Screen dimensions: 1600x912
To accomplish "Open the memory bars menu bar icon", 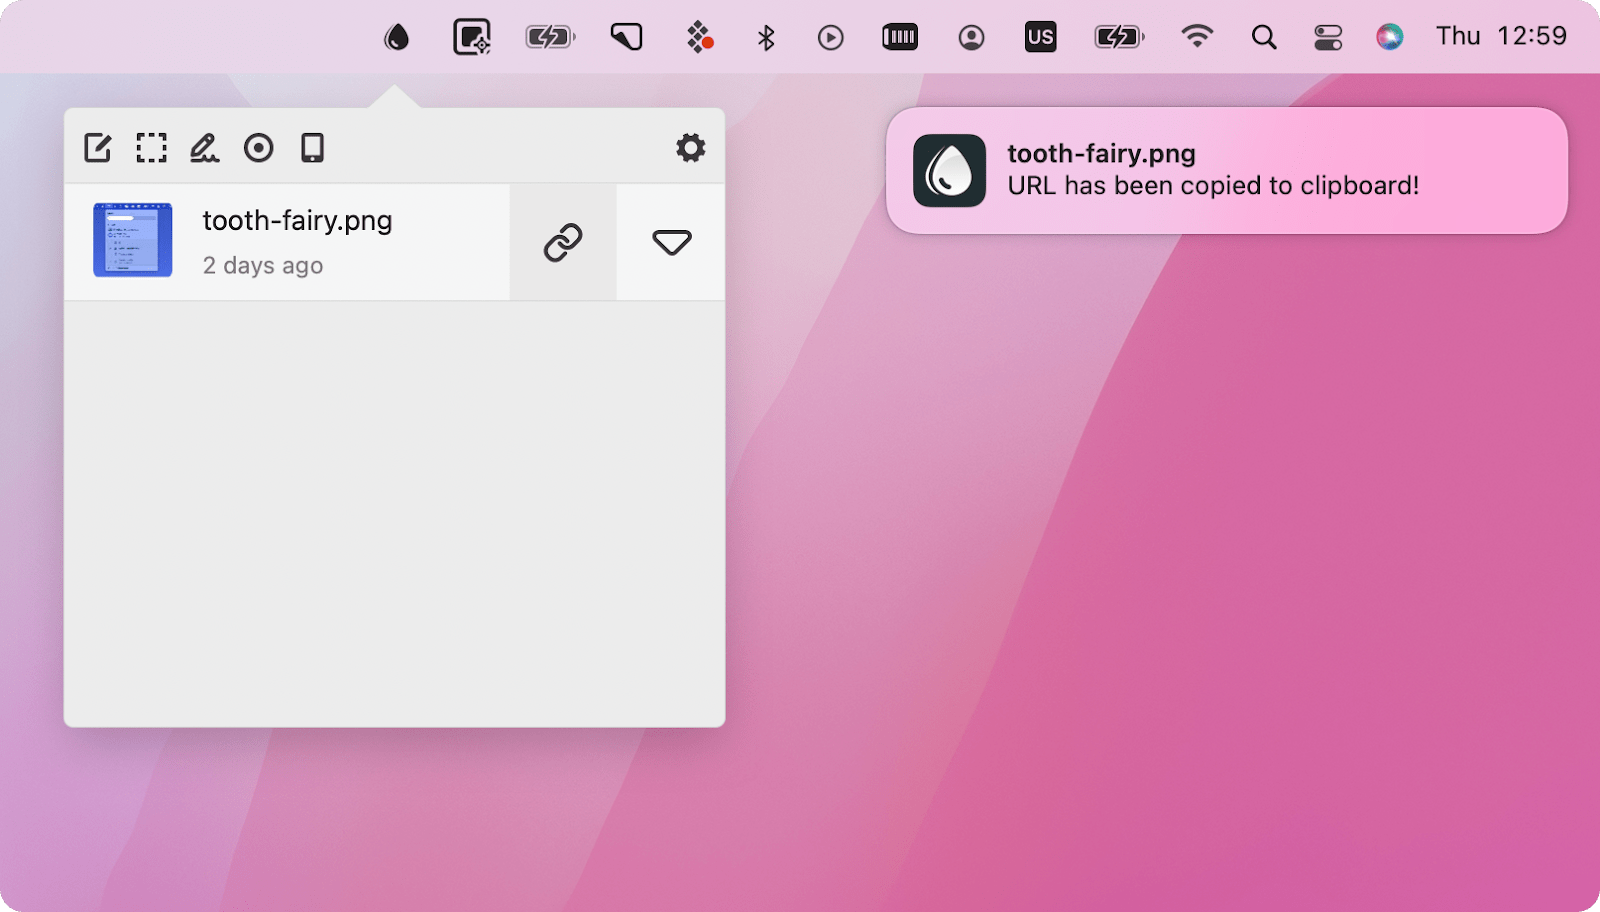I will point(900,37).
